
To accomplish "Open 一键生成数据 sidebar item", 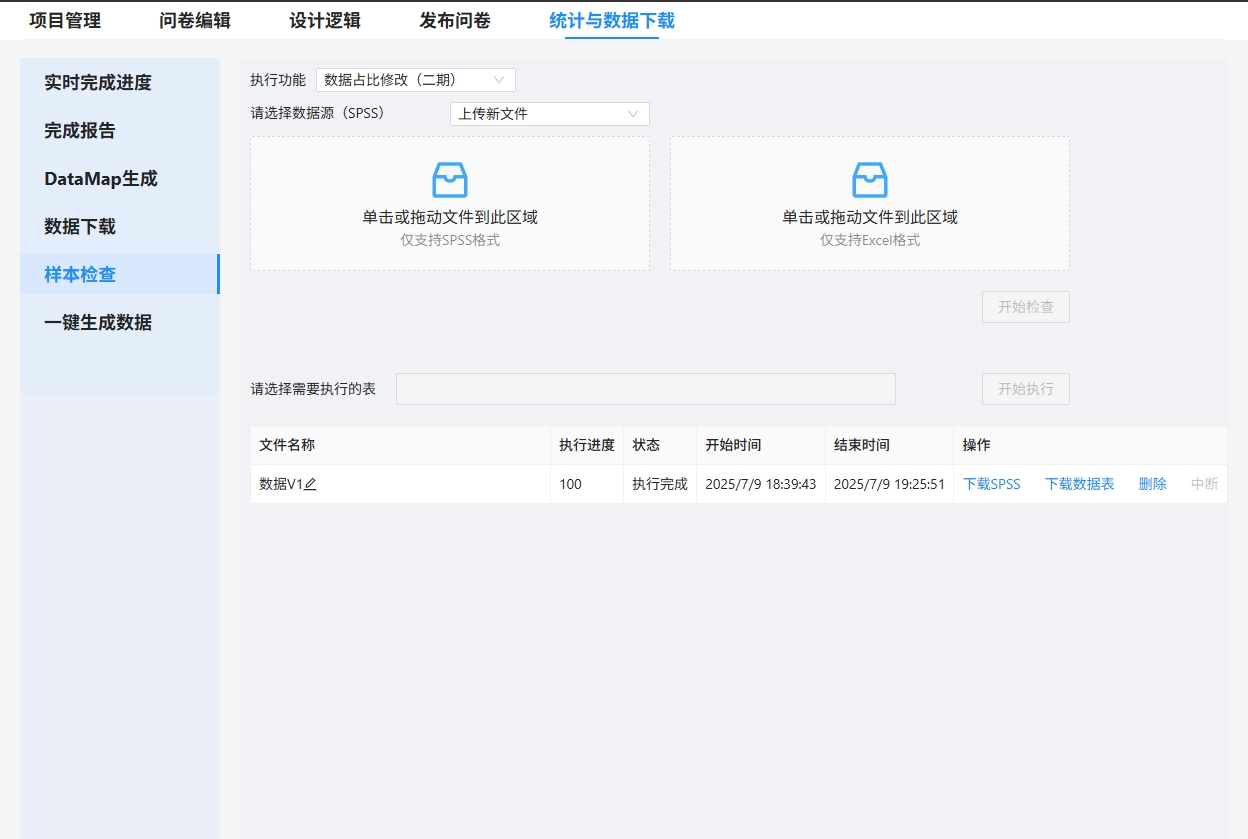I will [x=120, y=322].
